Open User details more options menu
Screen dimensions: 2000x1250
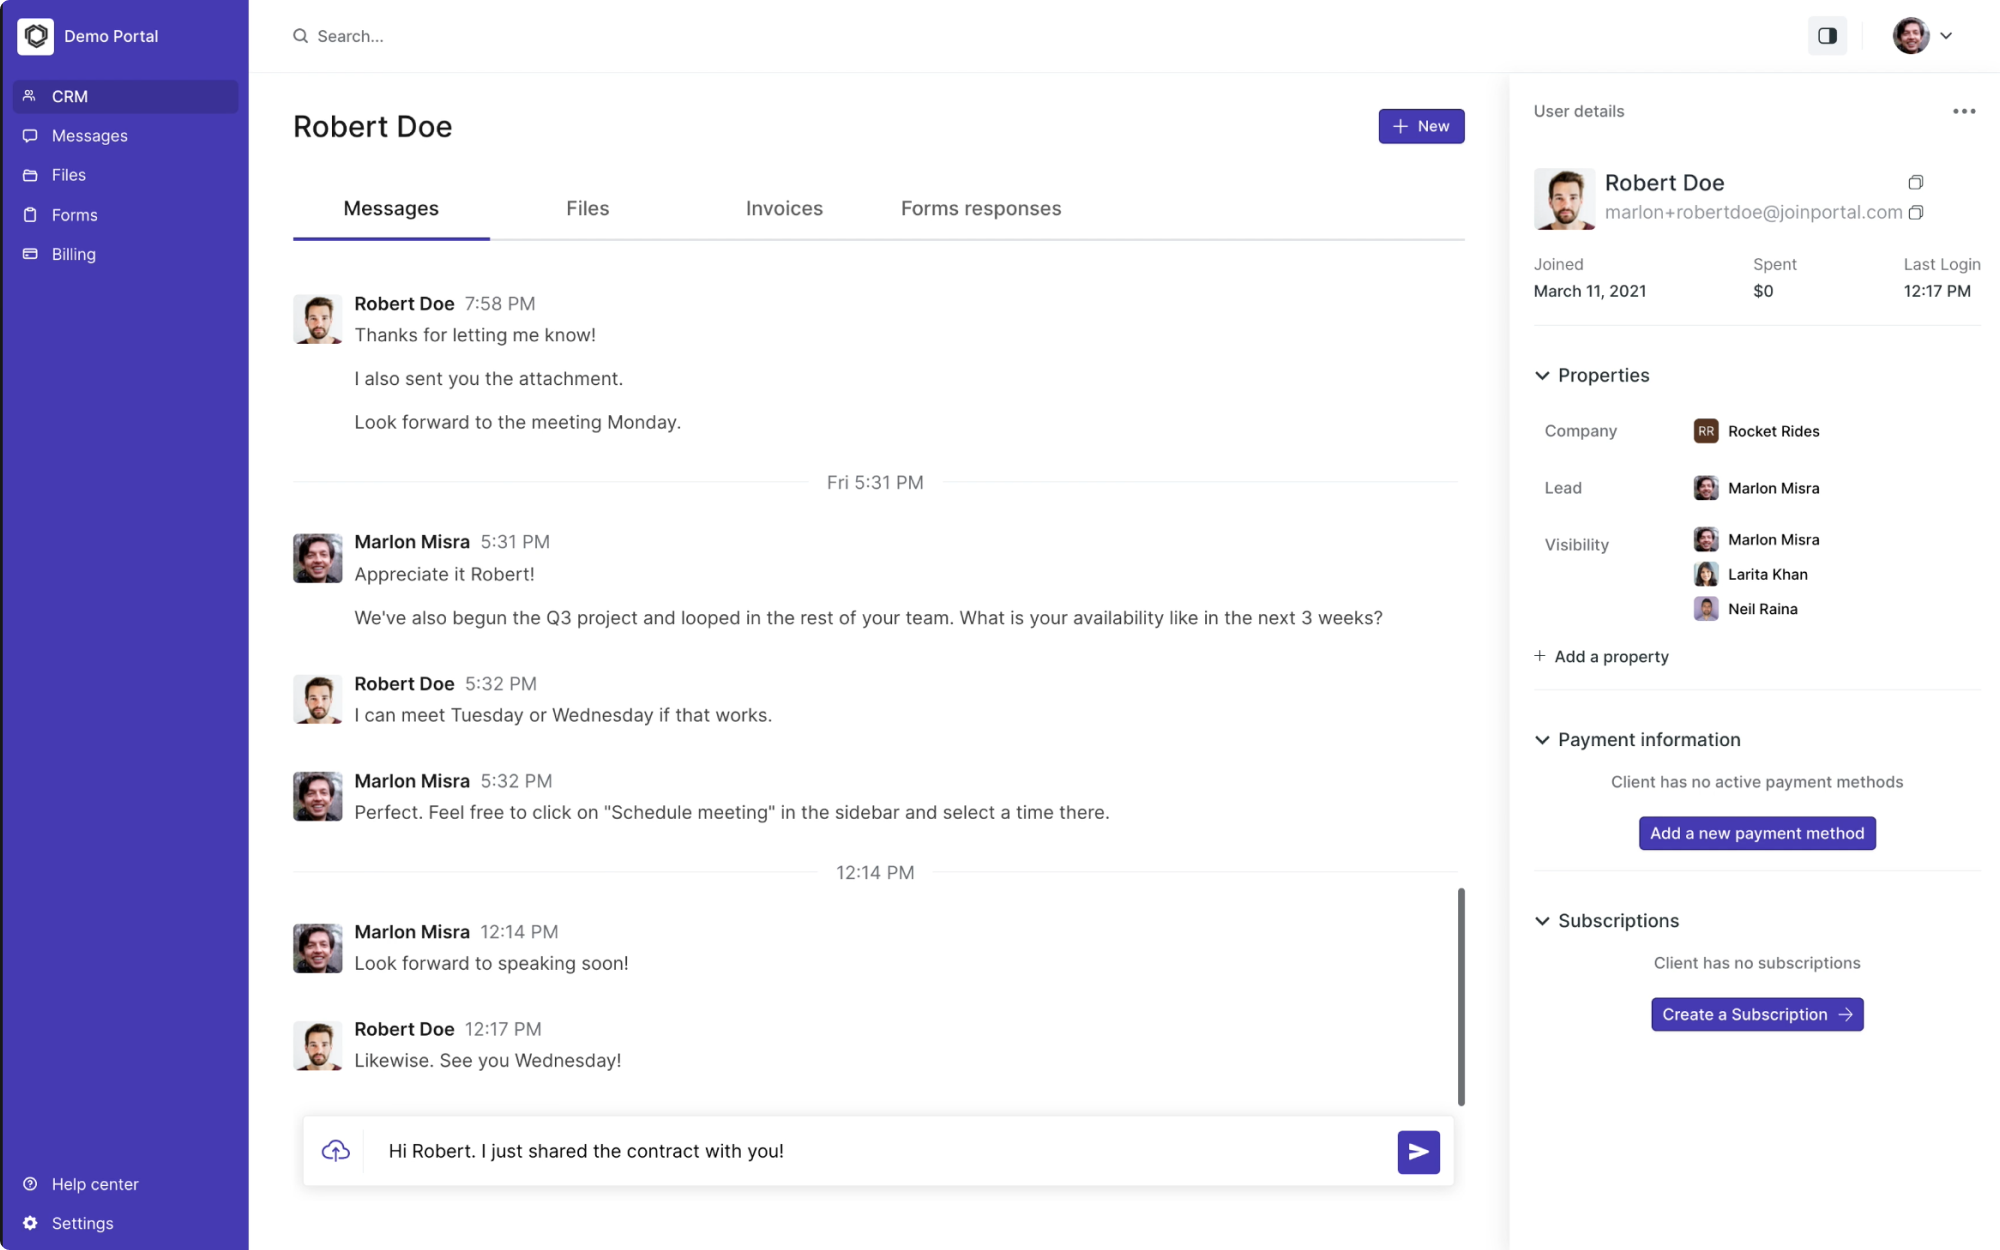point(1964,111)
